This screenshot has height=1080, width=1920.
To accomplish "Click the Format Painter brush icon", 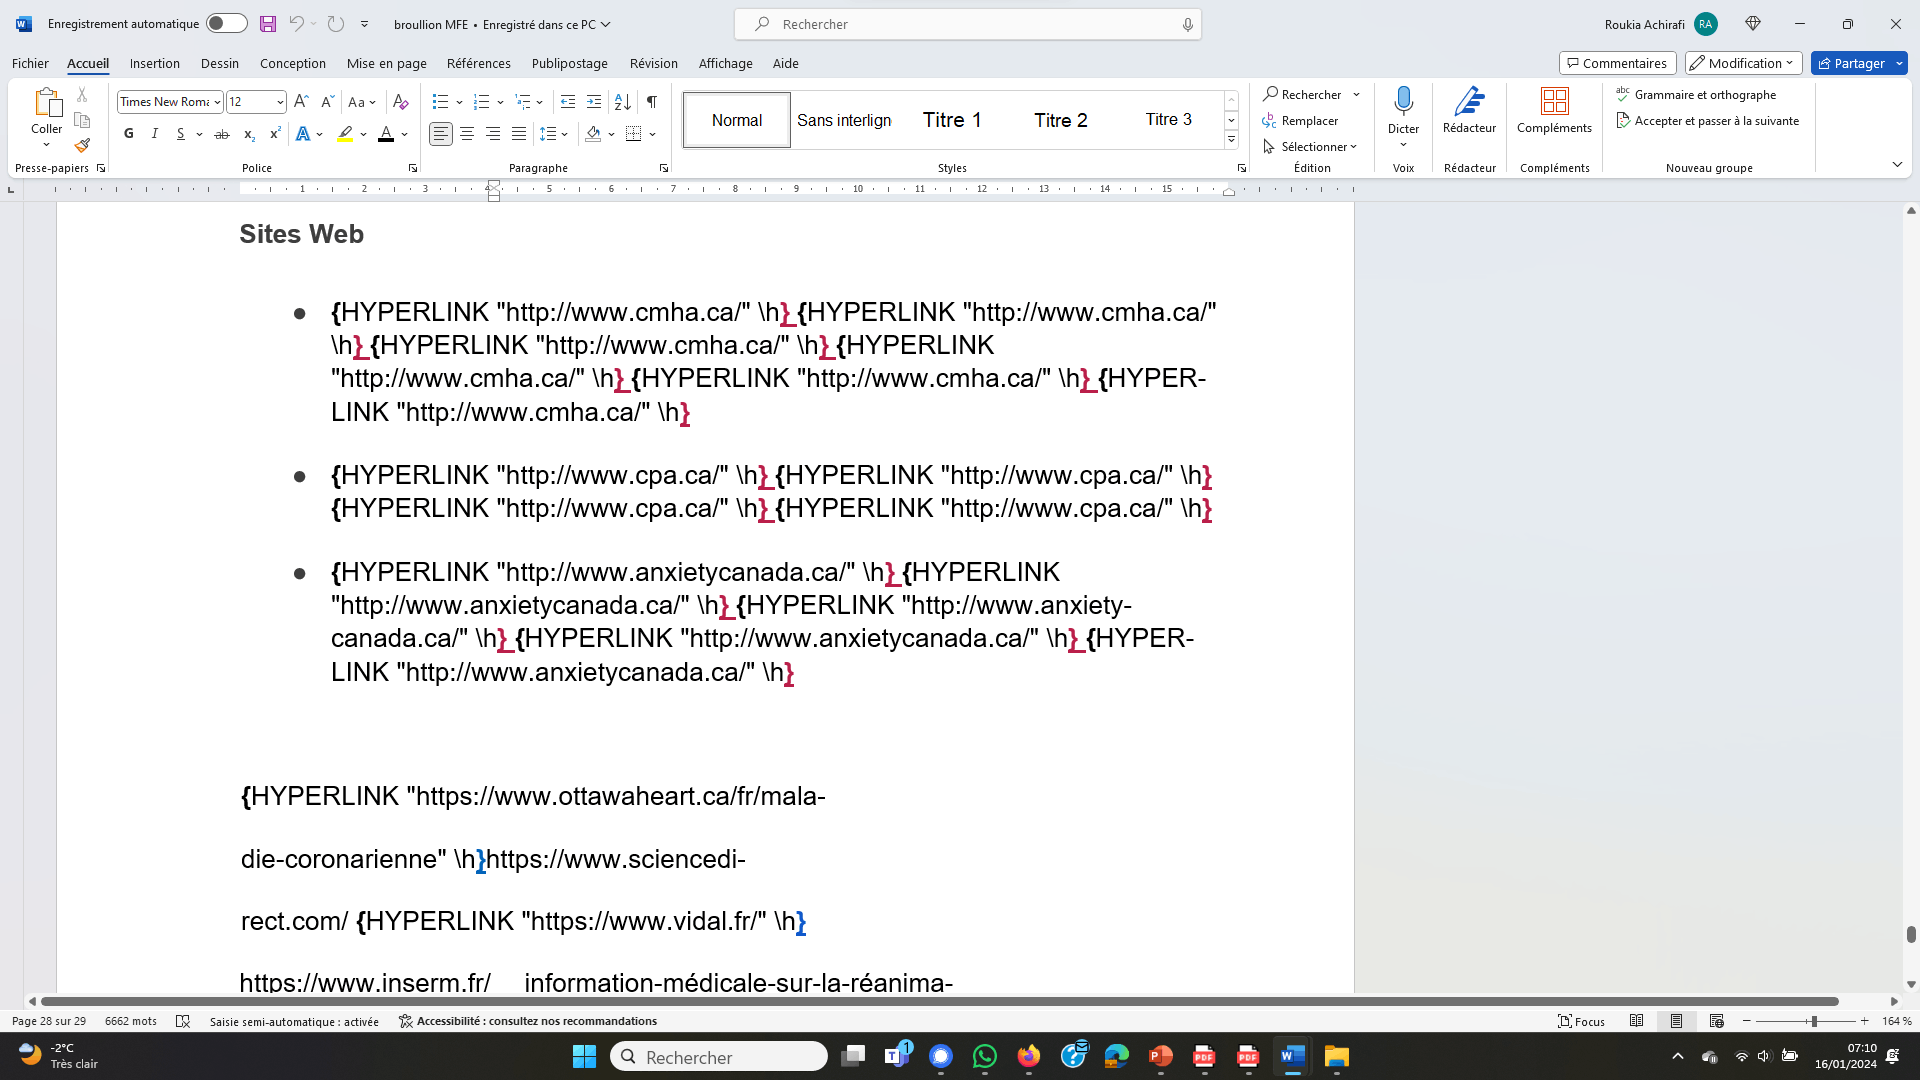I will [x=82, y=146].
